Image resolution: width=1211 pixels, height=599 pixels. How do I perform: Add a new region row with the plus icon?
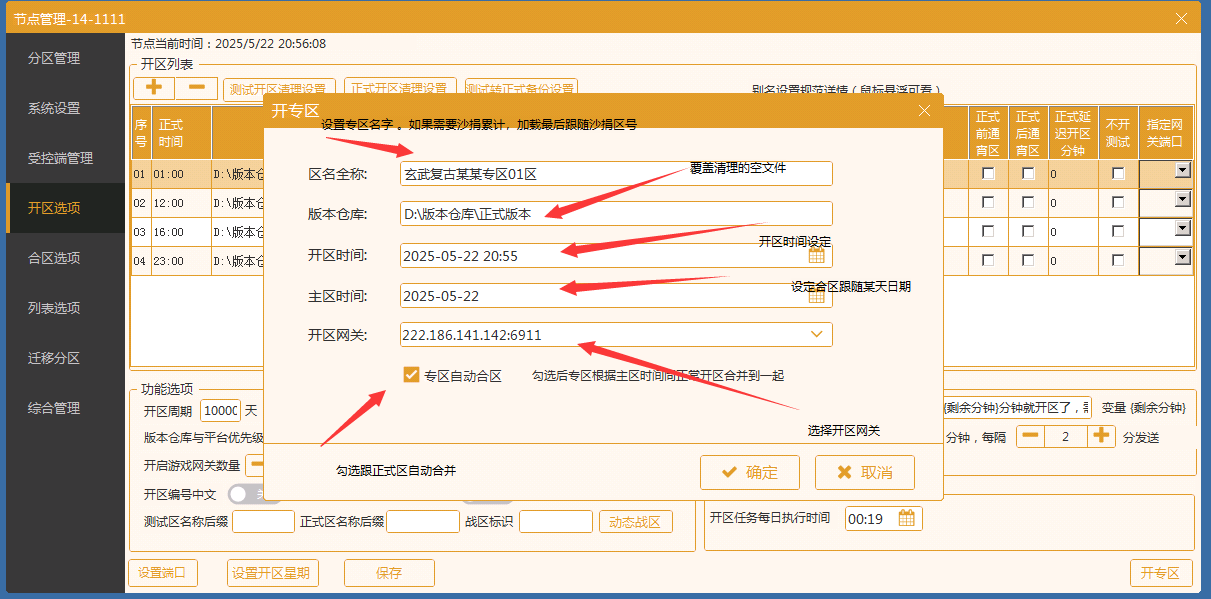[151, 88]
